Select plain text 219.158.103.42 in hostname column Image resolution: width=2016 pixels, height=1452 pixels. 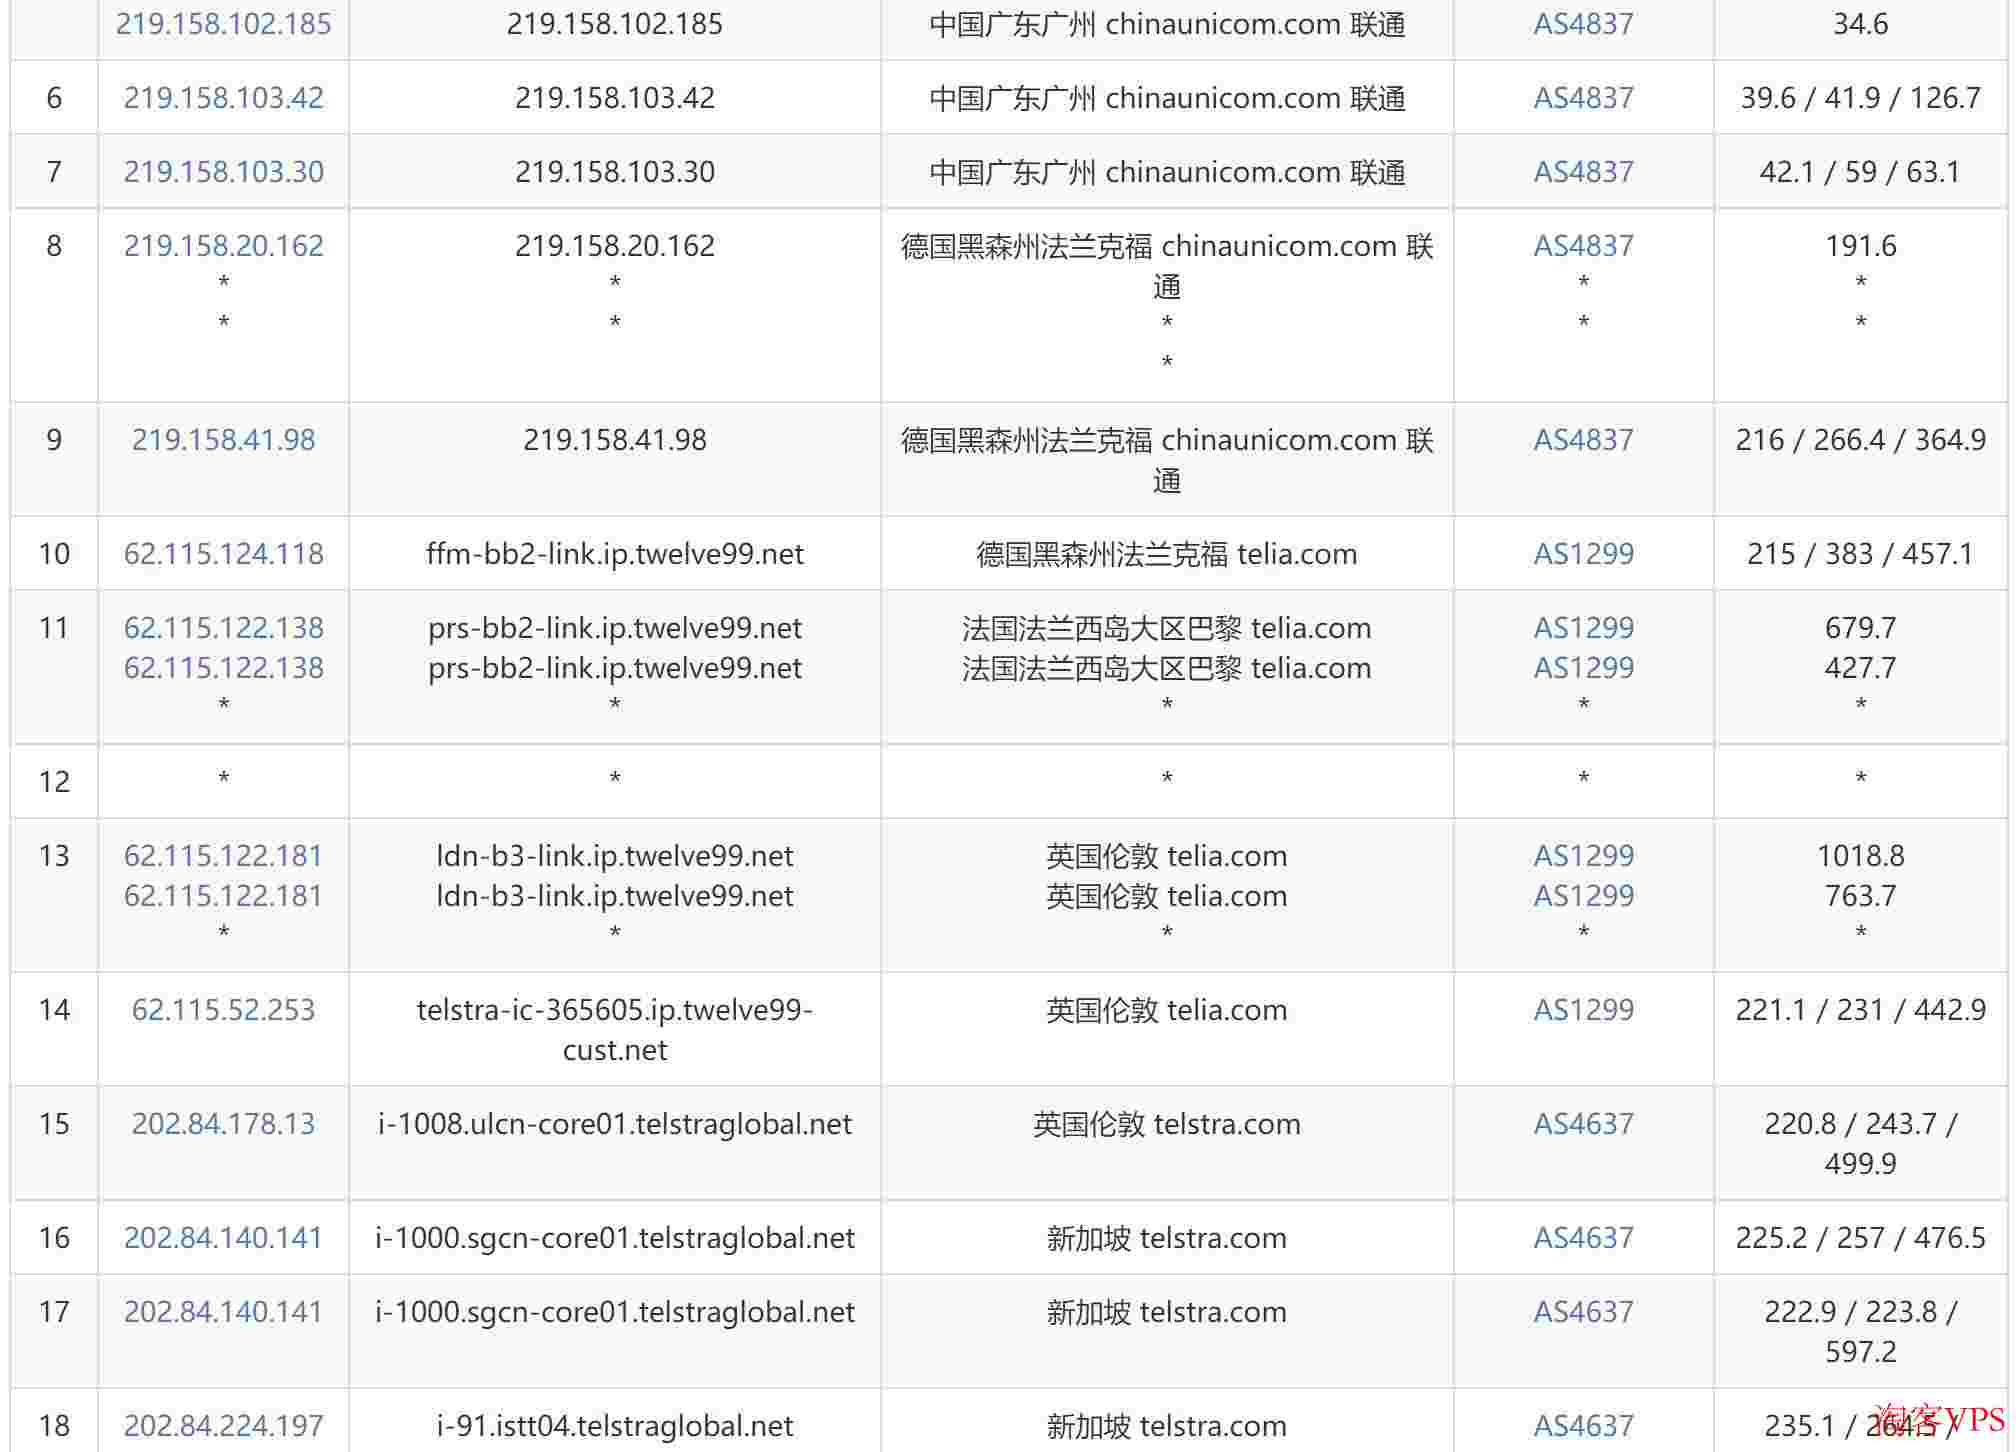click(x=614, y=98)
